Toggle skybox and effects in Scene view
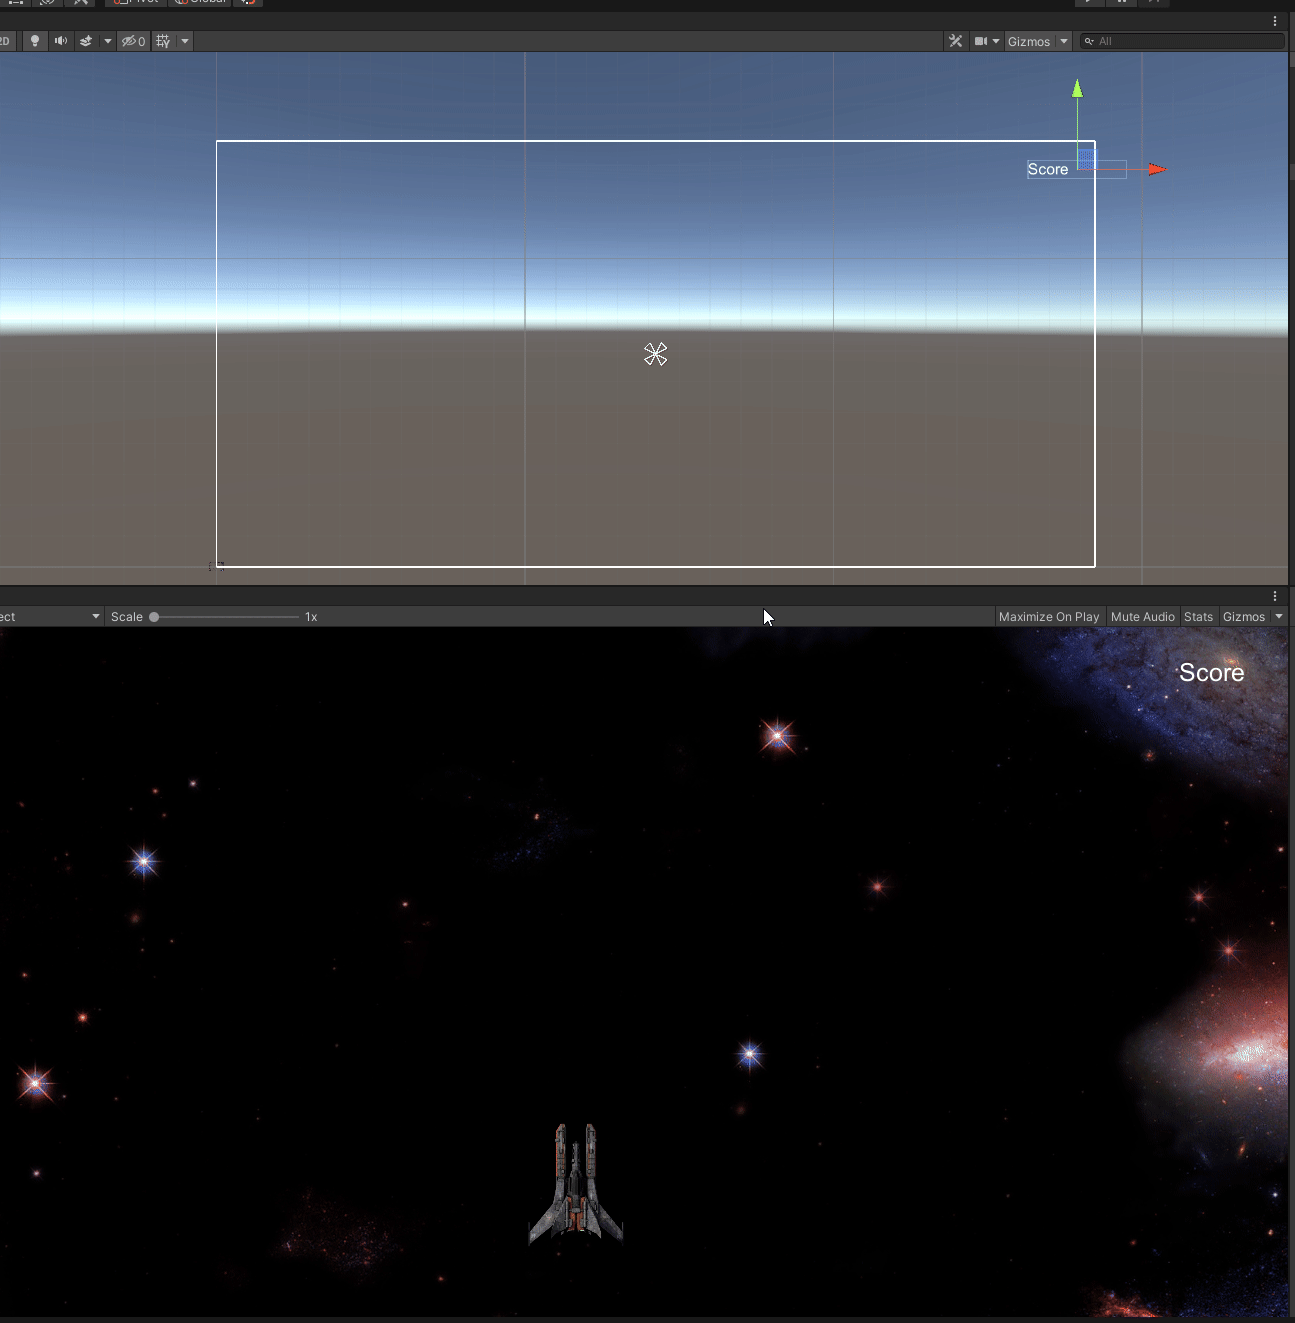Screen dimensions: 1295x1323 coord(86,41)
